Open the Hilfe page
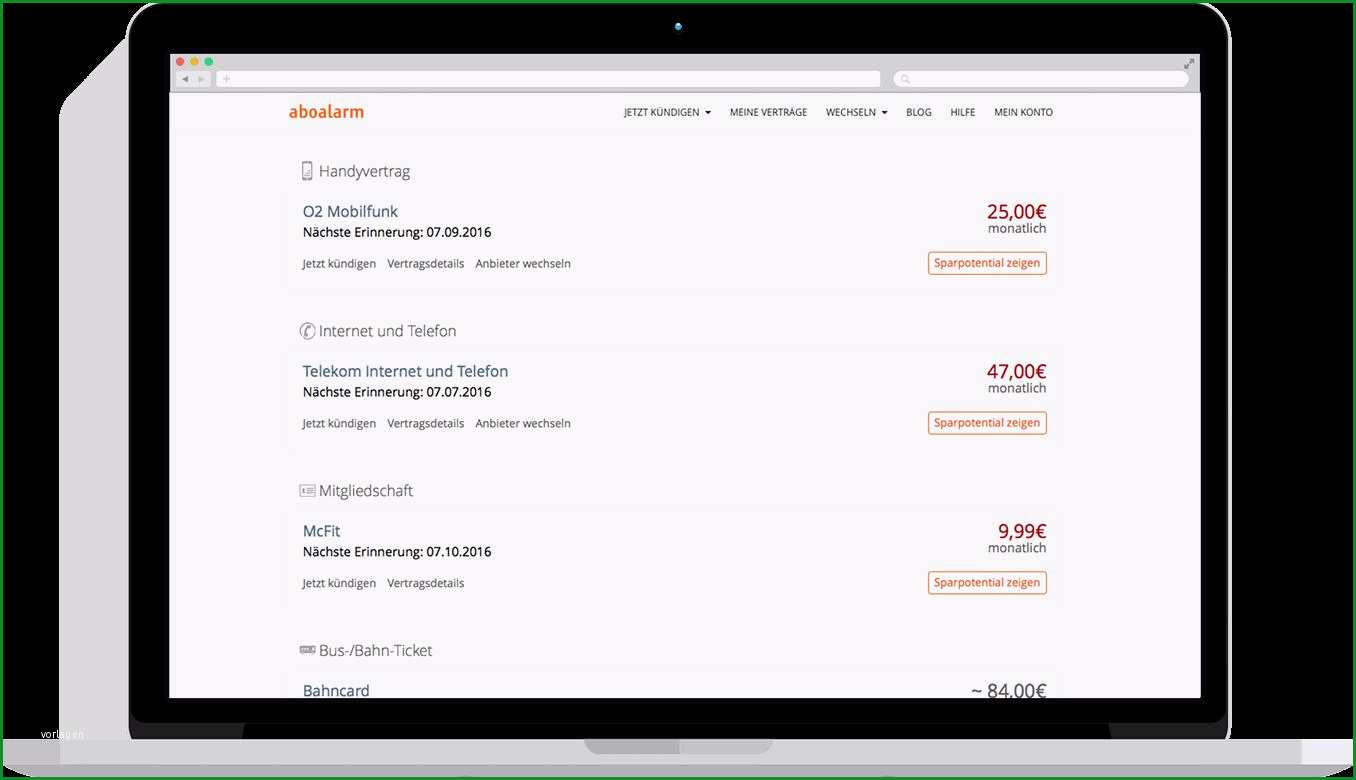This screenshot has height=780, width=1356. pyautogui.click(x=962, y=112)
